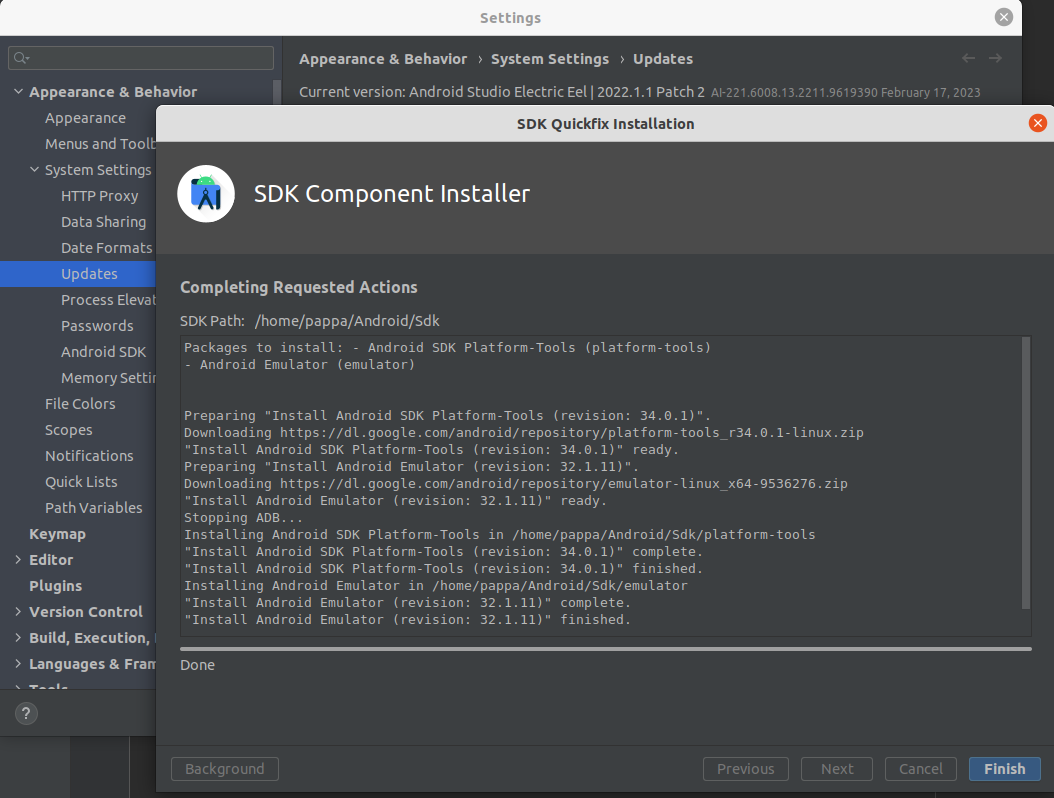
Task: Click the settings tree scrollbar
Action: click(276, 92)
